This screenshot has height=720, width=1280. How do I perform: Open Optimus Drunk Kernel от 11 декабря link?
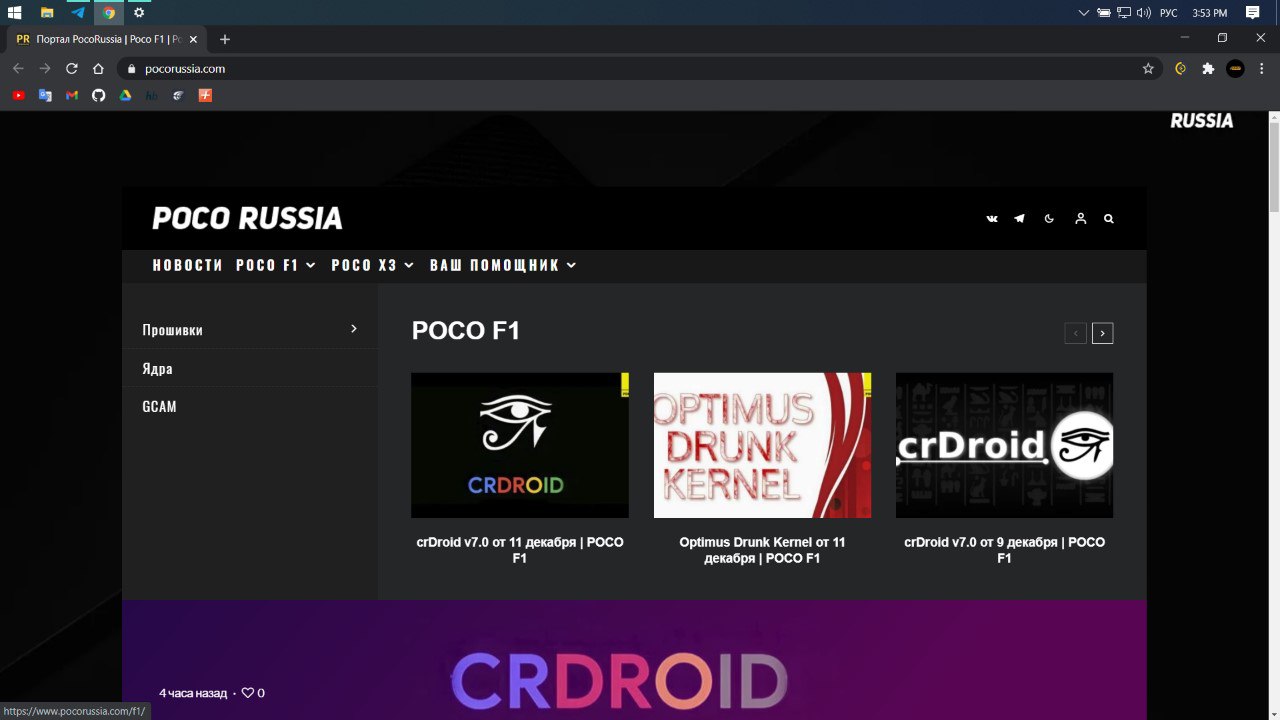[762, 550]
